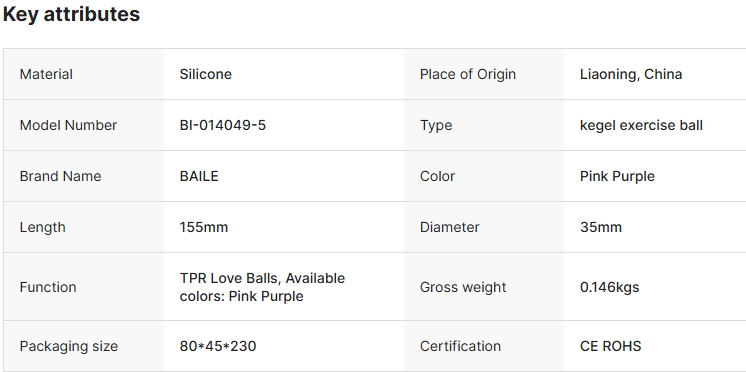The image size is (746, 372).
Task: Select the BAILE brand value
Action: pos(199,176)
